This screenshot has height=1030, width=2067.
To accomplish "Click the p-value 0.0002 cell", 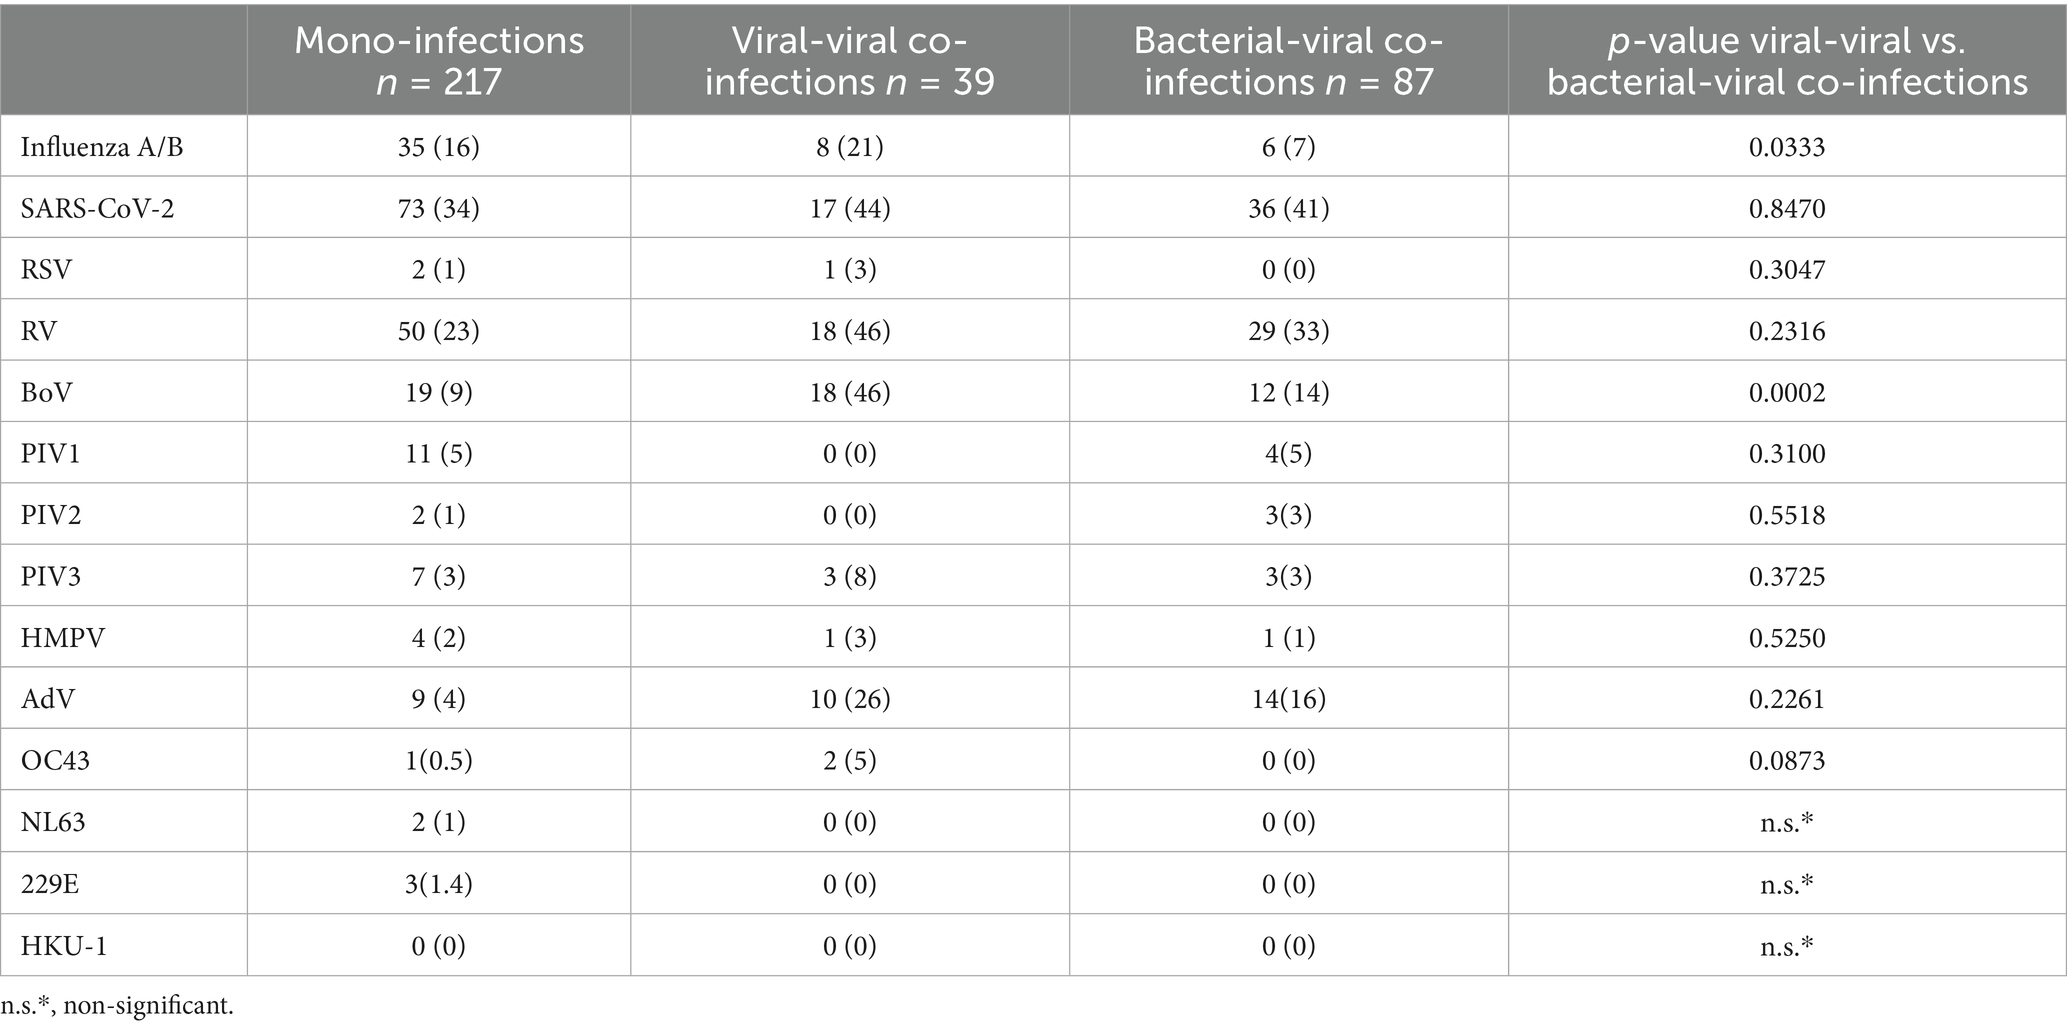I will click(1786, 393).
